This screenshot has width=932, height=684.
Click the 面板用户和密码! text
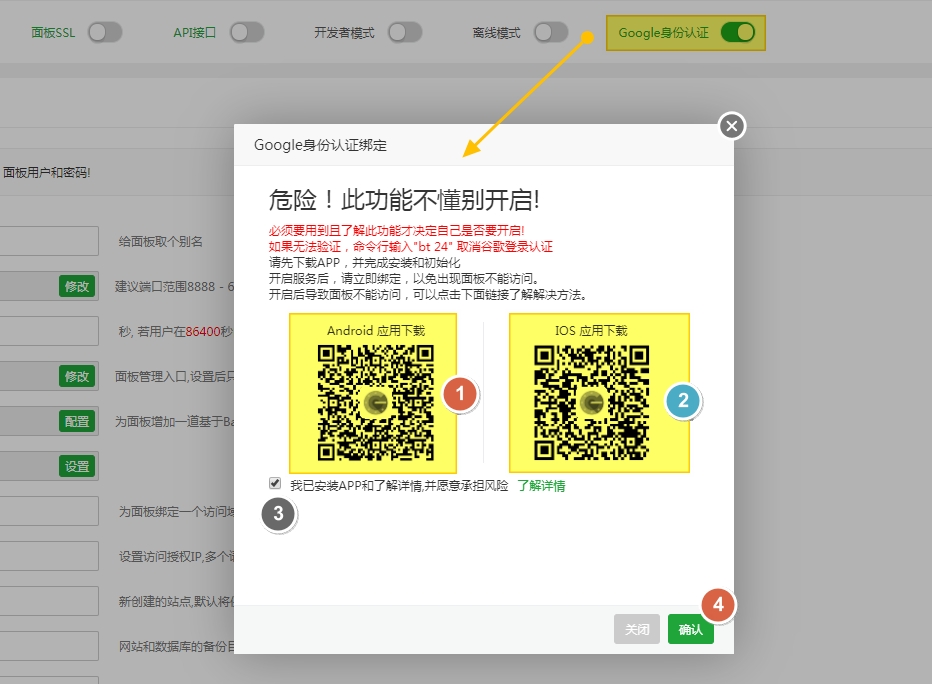point(46,172)
